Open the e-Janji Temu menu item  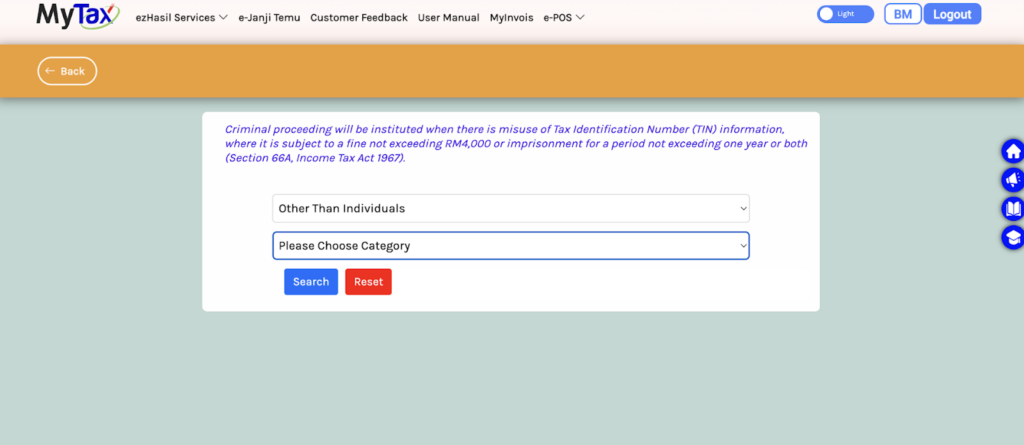(270, 17)
